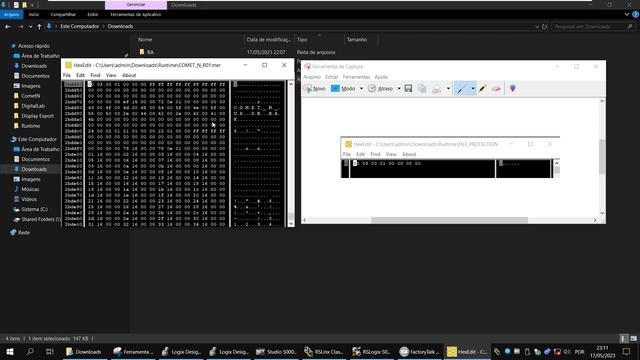Select the Pen tool in Snipping Tool
This screenshot has height=360, width=640.
[462, 89]
